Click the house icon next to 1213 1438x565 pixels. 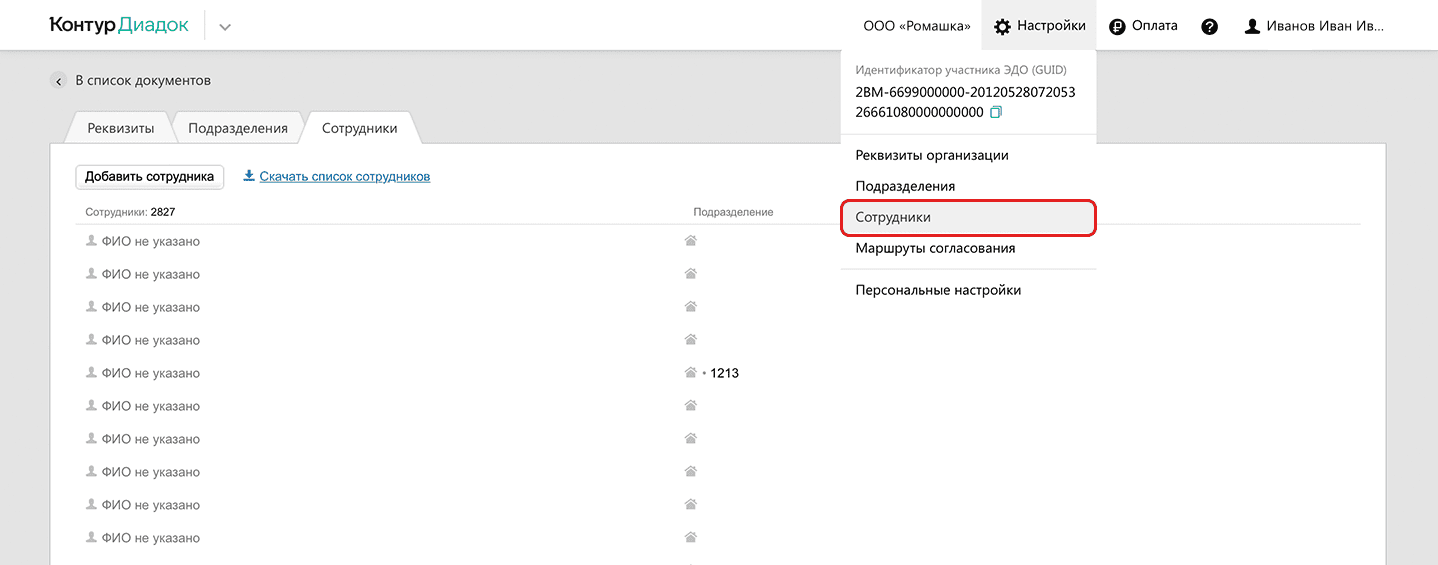tap(690, 373)
